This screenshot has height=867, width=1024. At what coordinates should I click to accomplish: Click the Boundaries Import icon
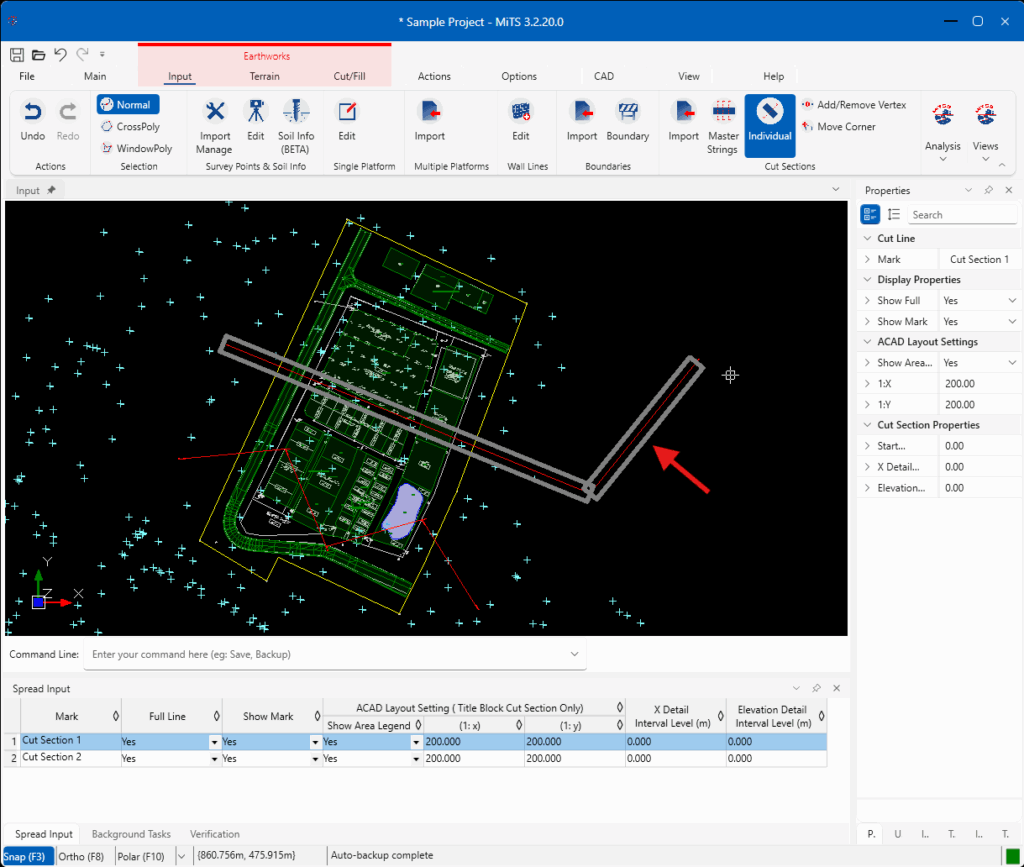(x=582, y=121)
